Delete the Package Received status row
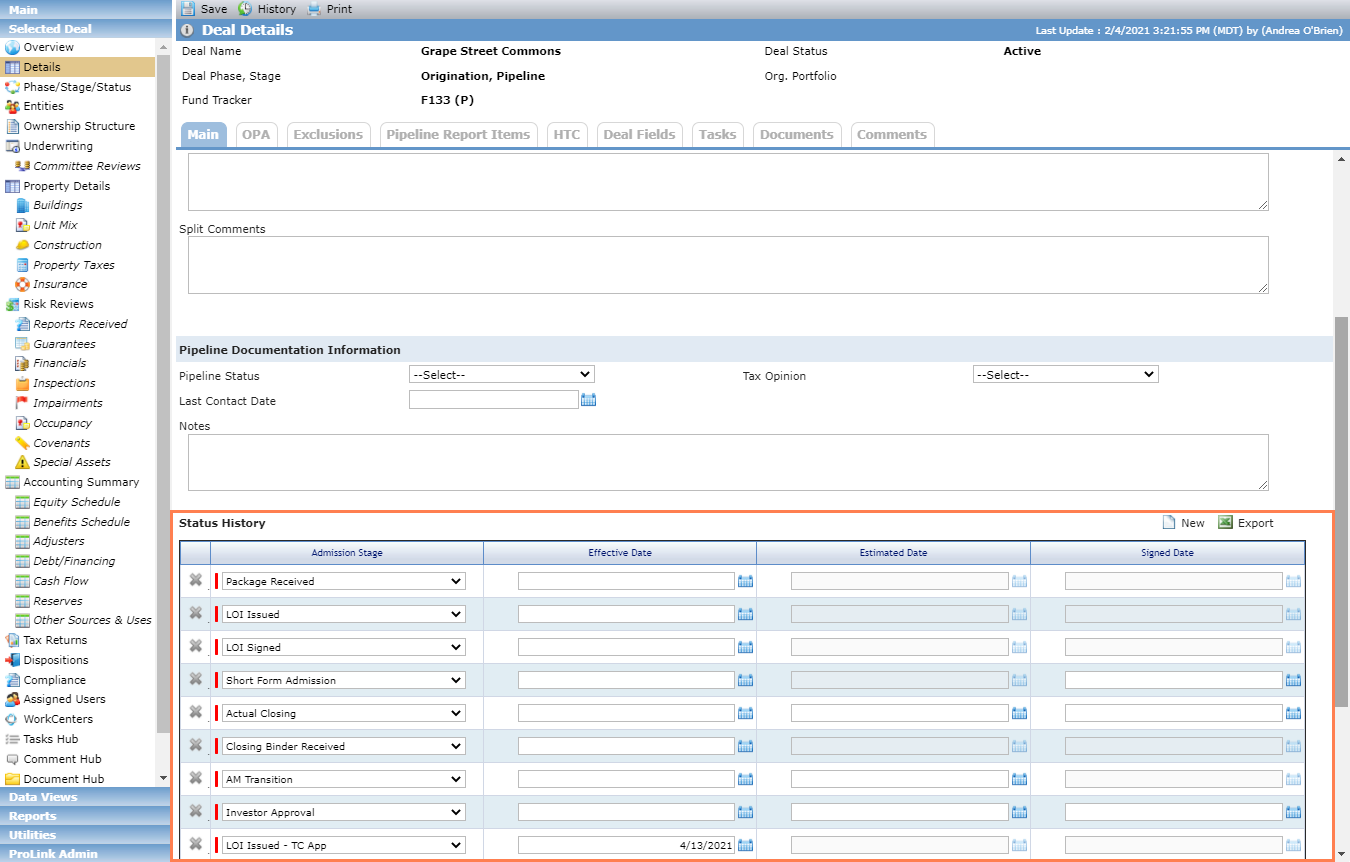This screenshot has width=1350, height=862. 196,580
